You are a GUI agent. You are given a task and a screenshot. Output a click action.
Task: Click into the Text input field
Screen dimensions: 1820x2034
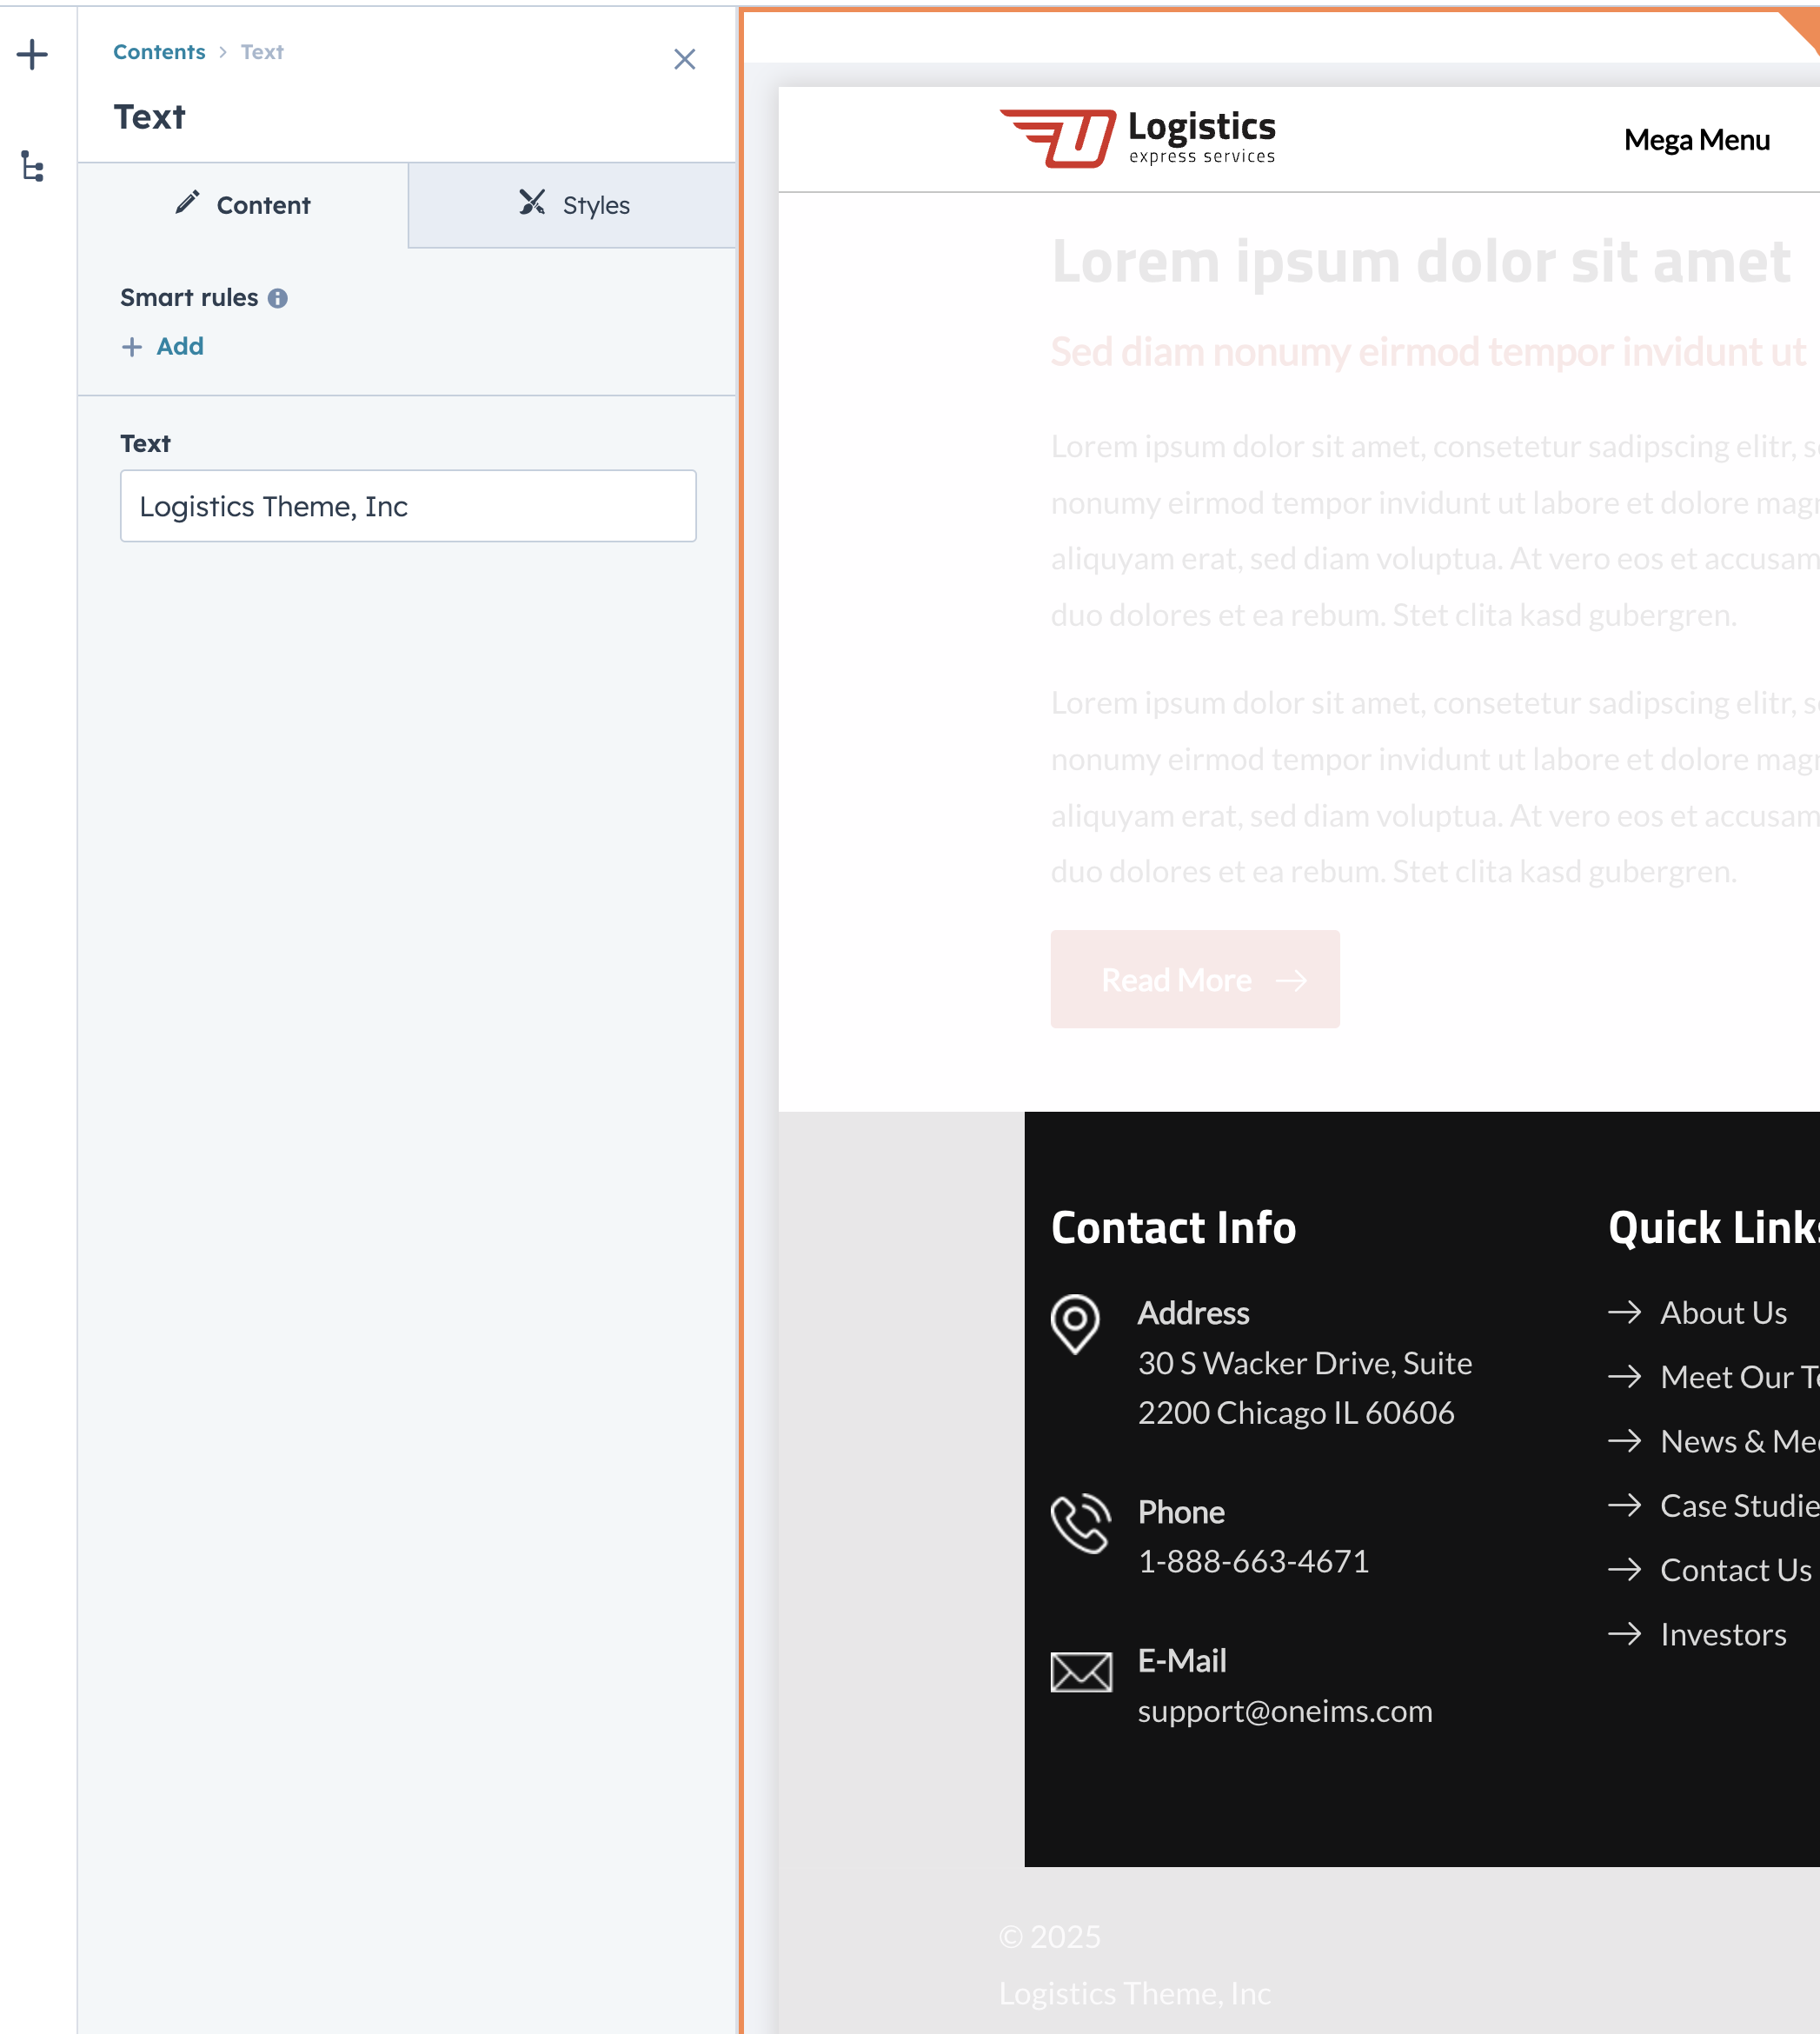pyautogui.click(x=408, y=506)
